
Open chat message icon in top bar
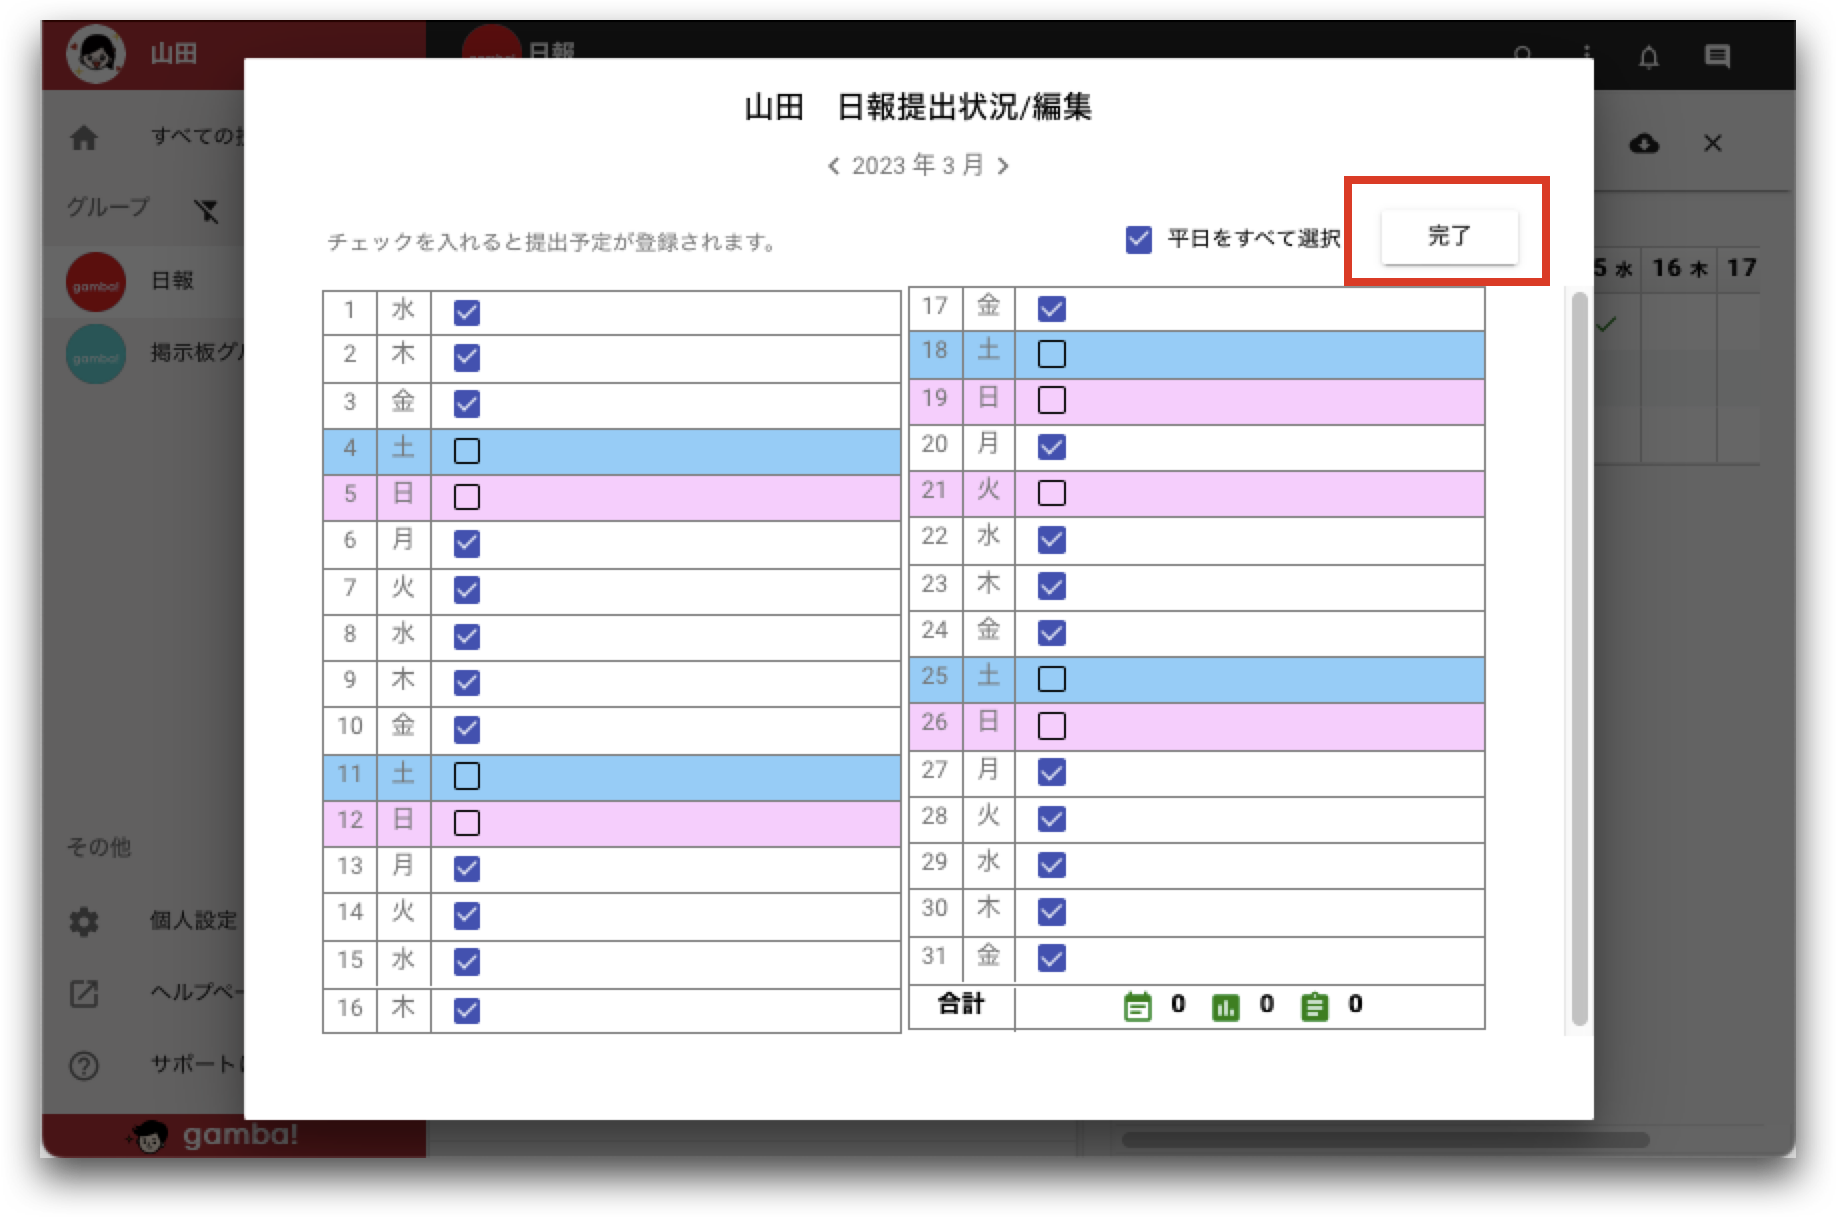(1718, 57)
